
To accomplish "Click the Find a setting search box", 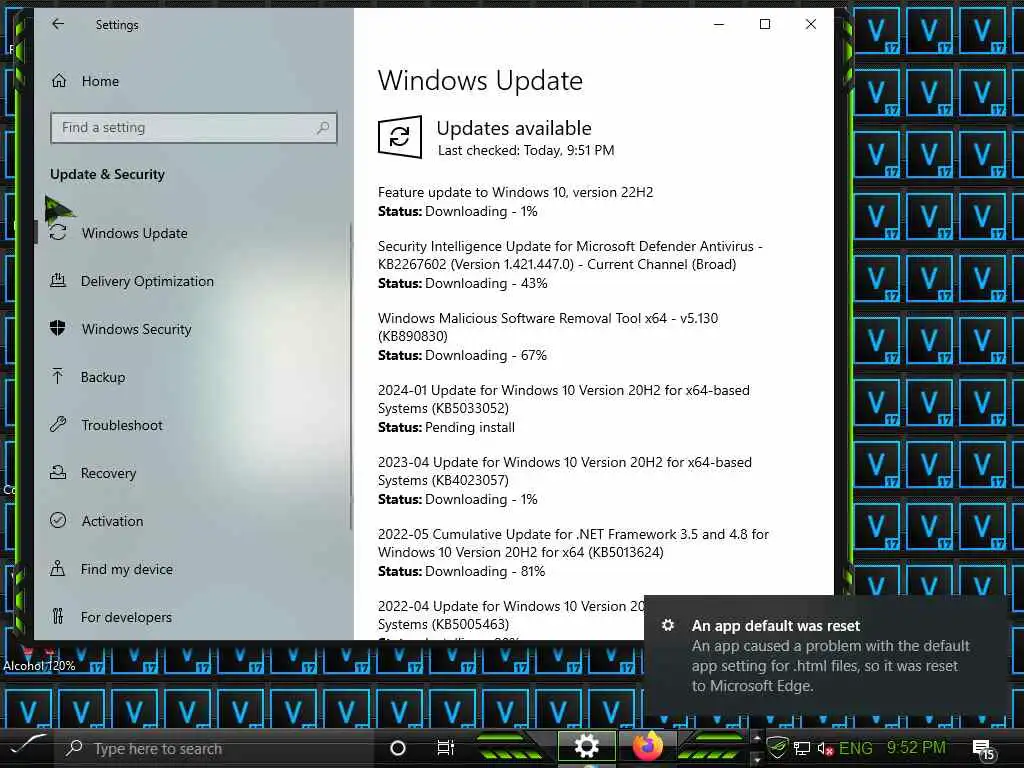I will (193, 127).
